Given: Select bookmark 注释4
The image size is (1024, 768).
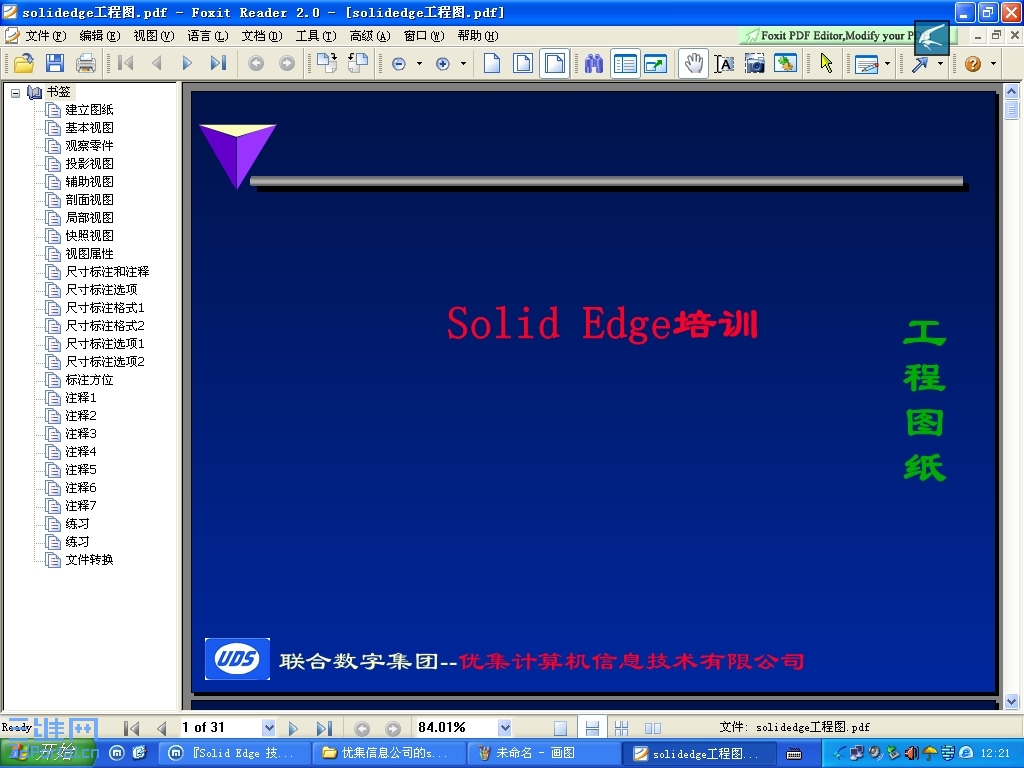Looking at the screenshot, I should click(80, 452).
